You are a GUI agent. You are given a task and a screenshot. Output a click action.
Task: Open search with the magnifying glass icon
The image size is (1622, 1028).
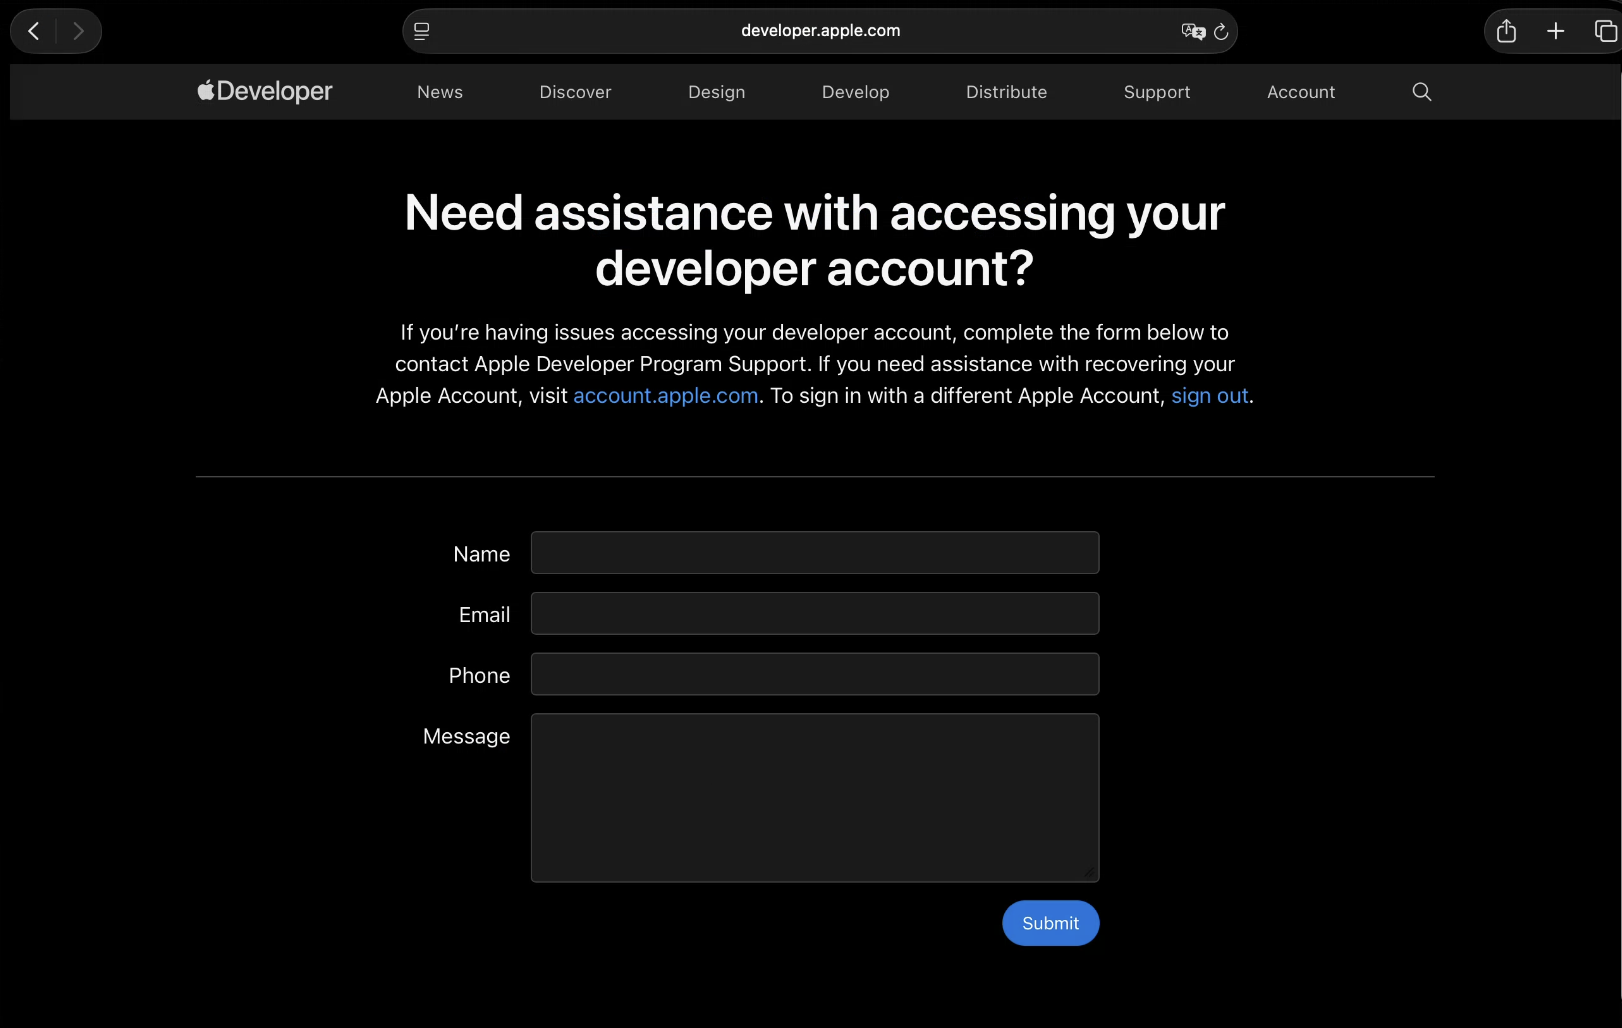(x=1421, y=92)
